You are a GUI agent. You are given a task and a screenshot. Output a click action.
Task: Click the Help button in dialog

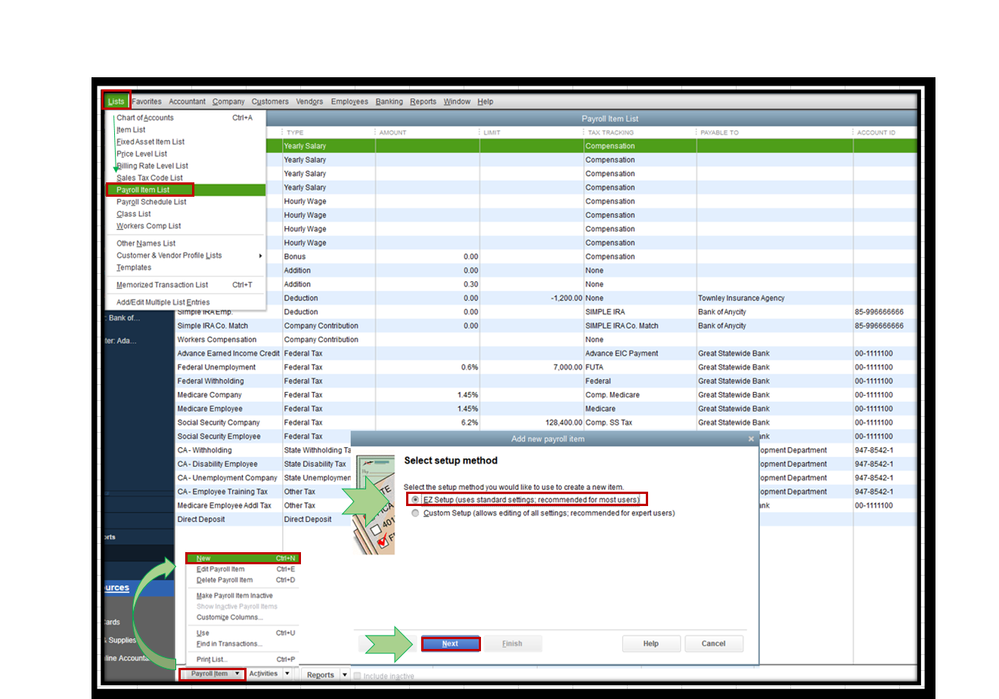click(x=650, y=644)
